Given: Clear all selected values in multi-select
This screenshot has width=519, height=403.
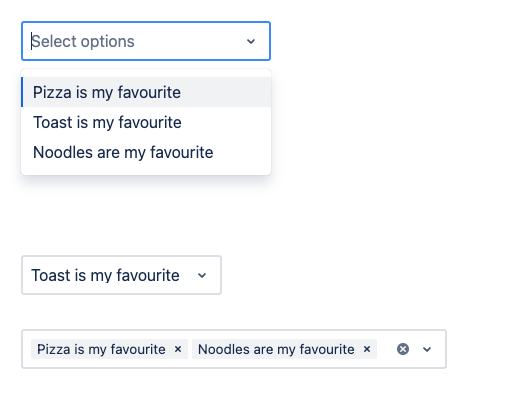Looking at the screenshot, I should point(403,349).
